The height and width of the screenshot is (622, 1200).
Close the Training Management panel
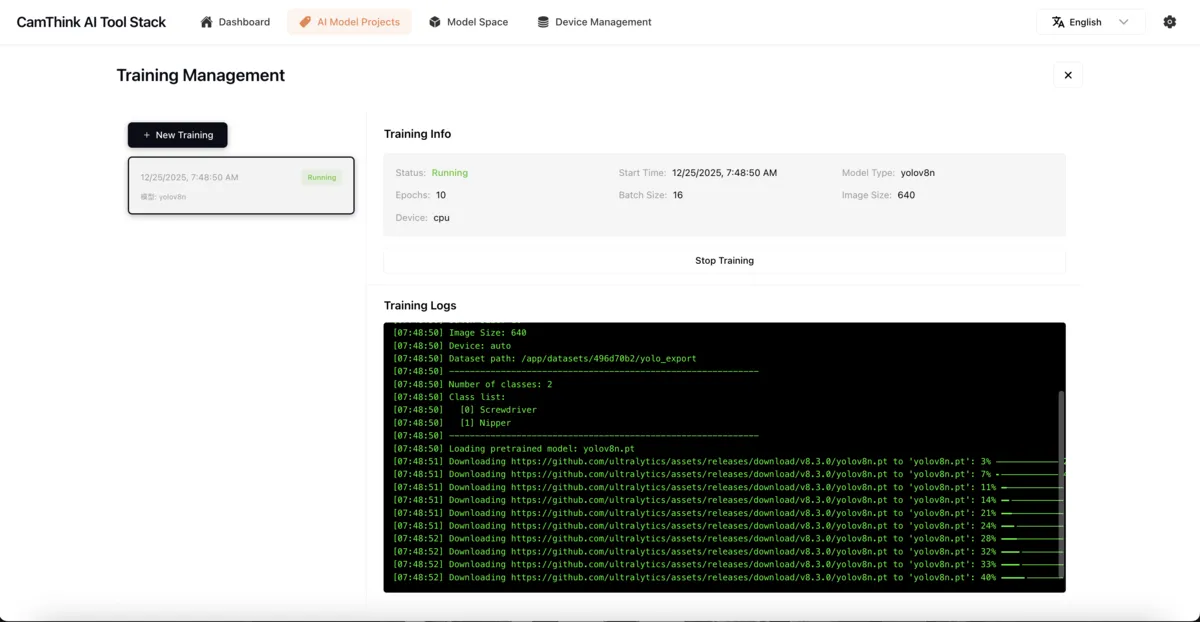click(1068, 75)
